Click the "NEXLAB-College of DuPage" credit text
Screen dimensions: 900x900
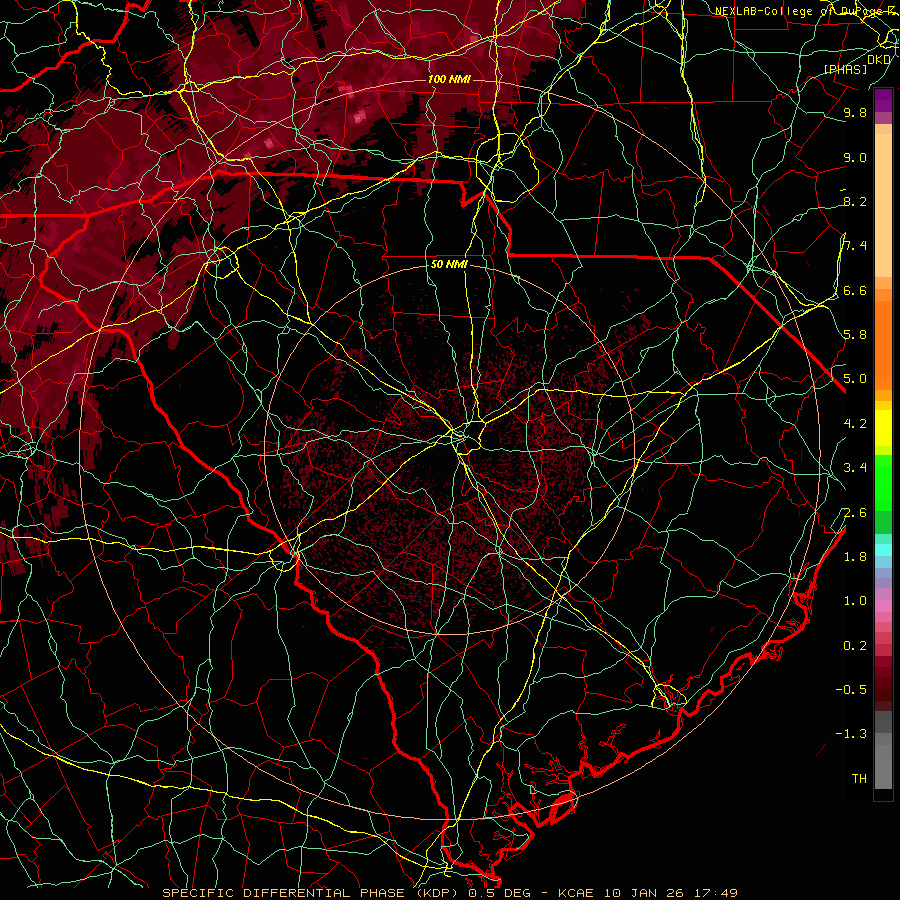tap(798, 11)
